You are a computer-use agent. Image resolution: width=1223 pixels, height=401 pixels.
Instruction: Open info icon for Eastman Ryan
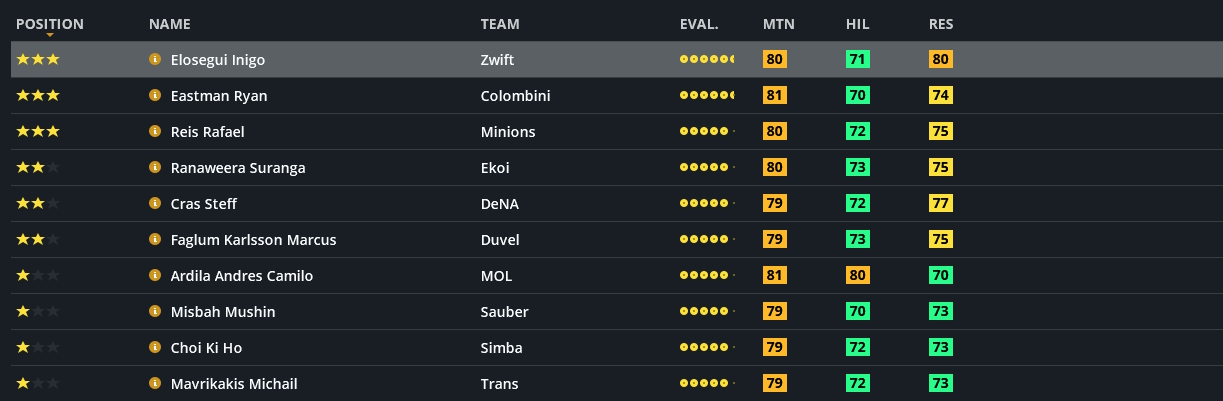tap(155, 96)
